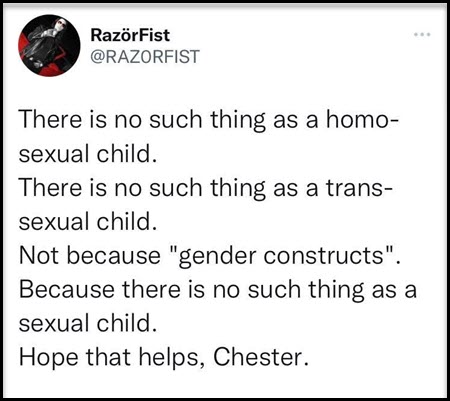The image size is (450, 401).
Task: Click the first "sexual child." line
Action: (88, 154)
